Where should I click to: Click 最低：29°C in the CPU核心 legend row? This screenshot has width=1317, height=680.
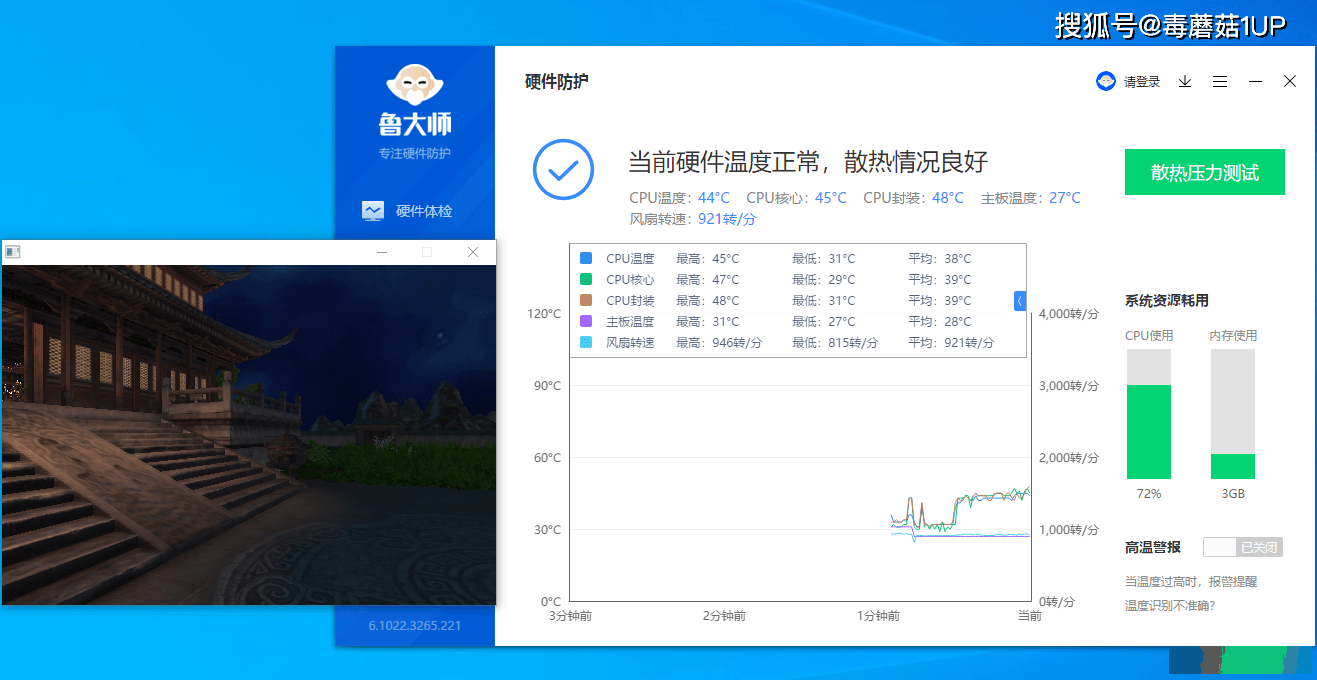point(824,279)
